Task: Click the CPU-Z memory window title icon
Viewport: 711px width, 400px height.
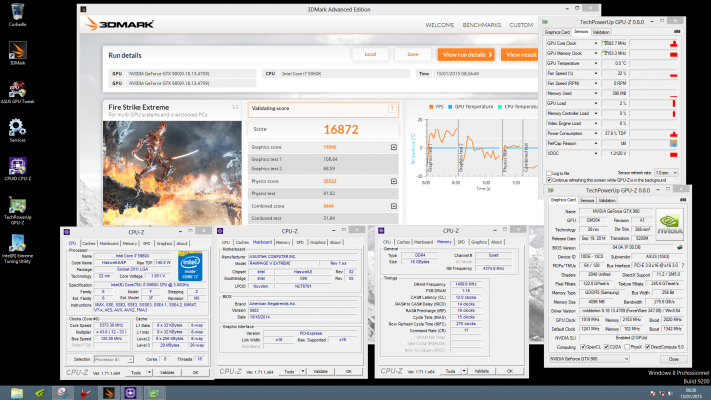Action: pos(381,231)
